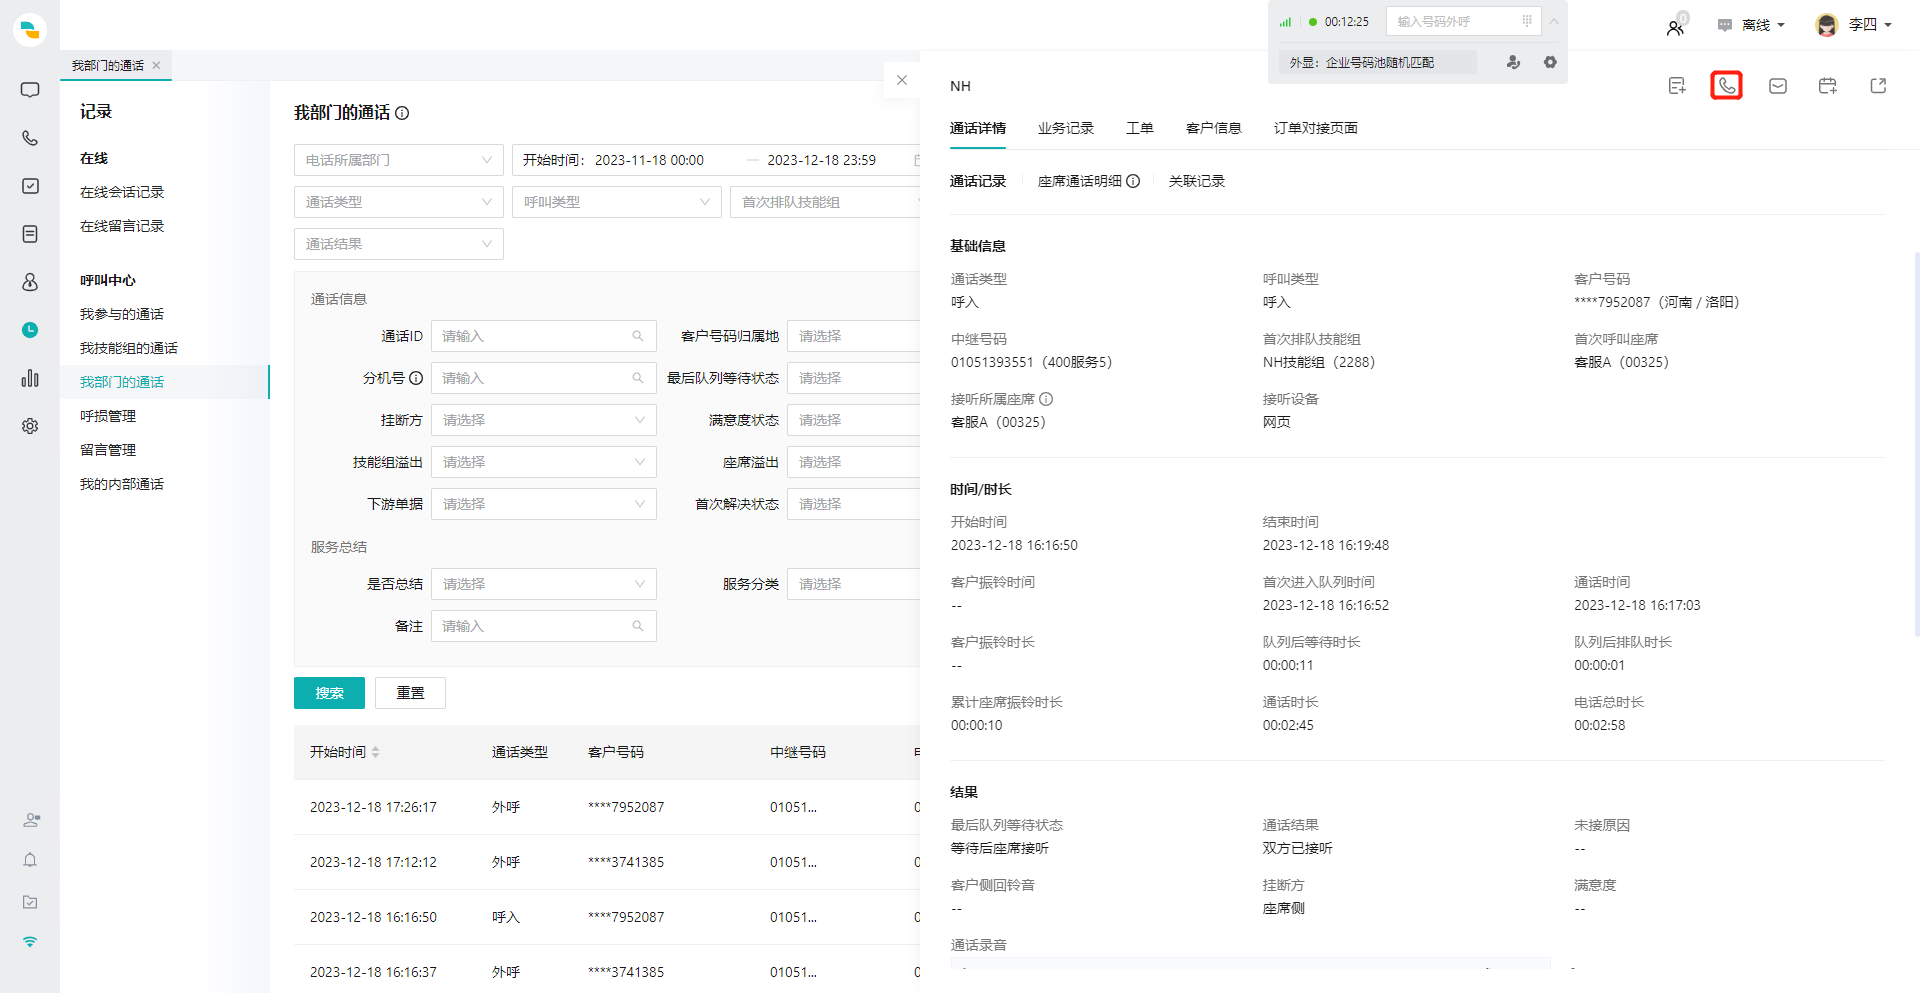
Task: Click the create ticket icon in detail header
Action: [1677, 86]
